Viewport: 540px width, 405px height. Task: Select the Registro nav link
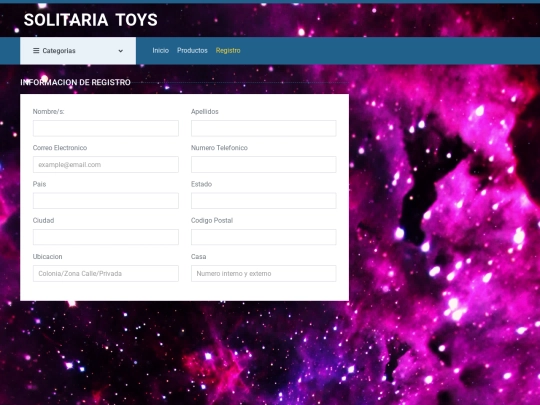tap(228, 50)
